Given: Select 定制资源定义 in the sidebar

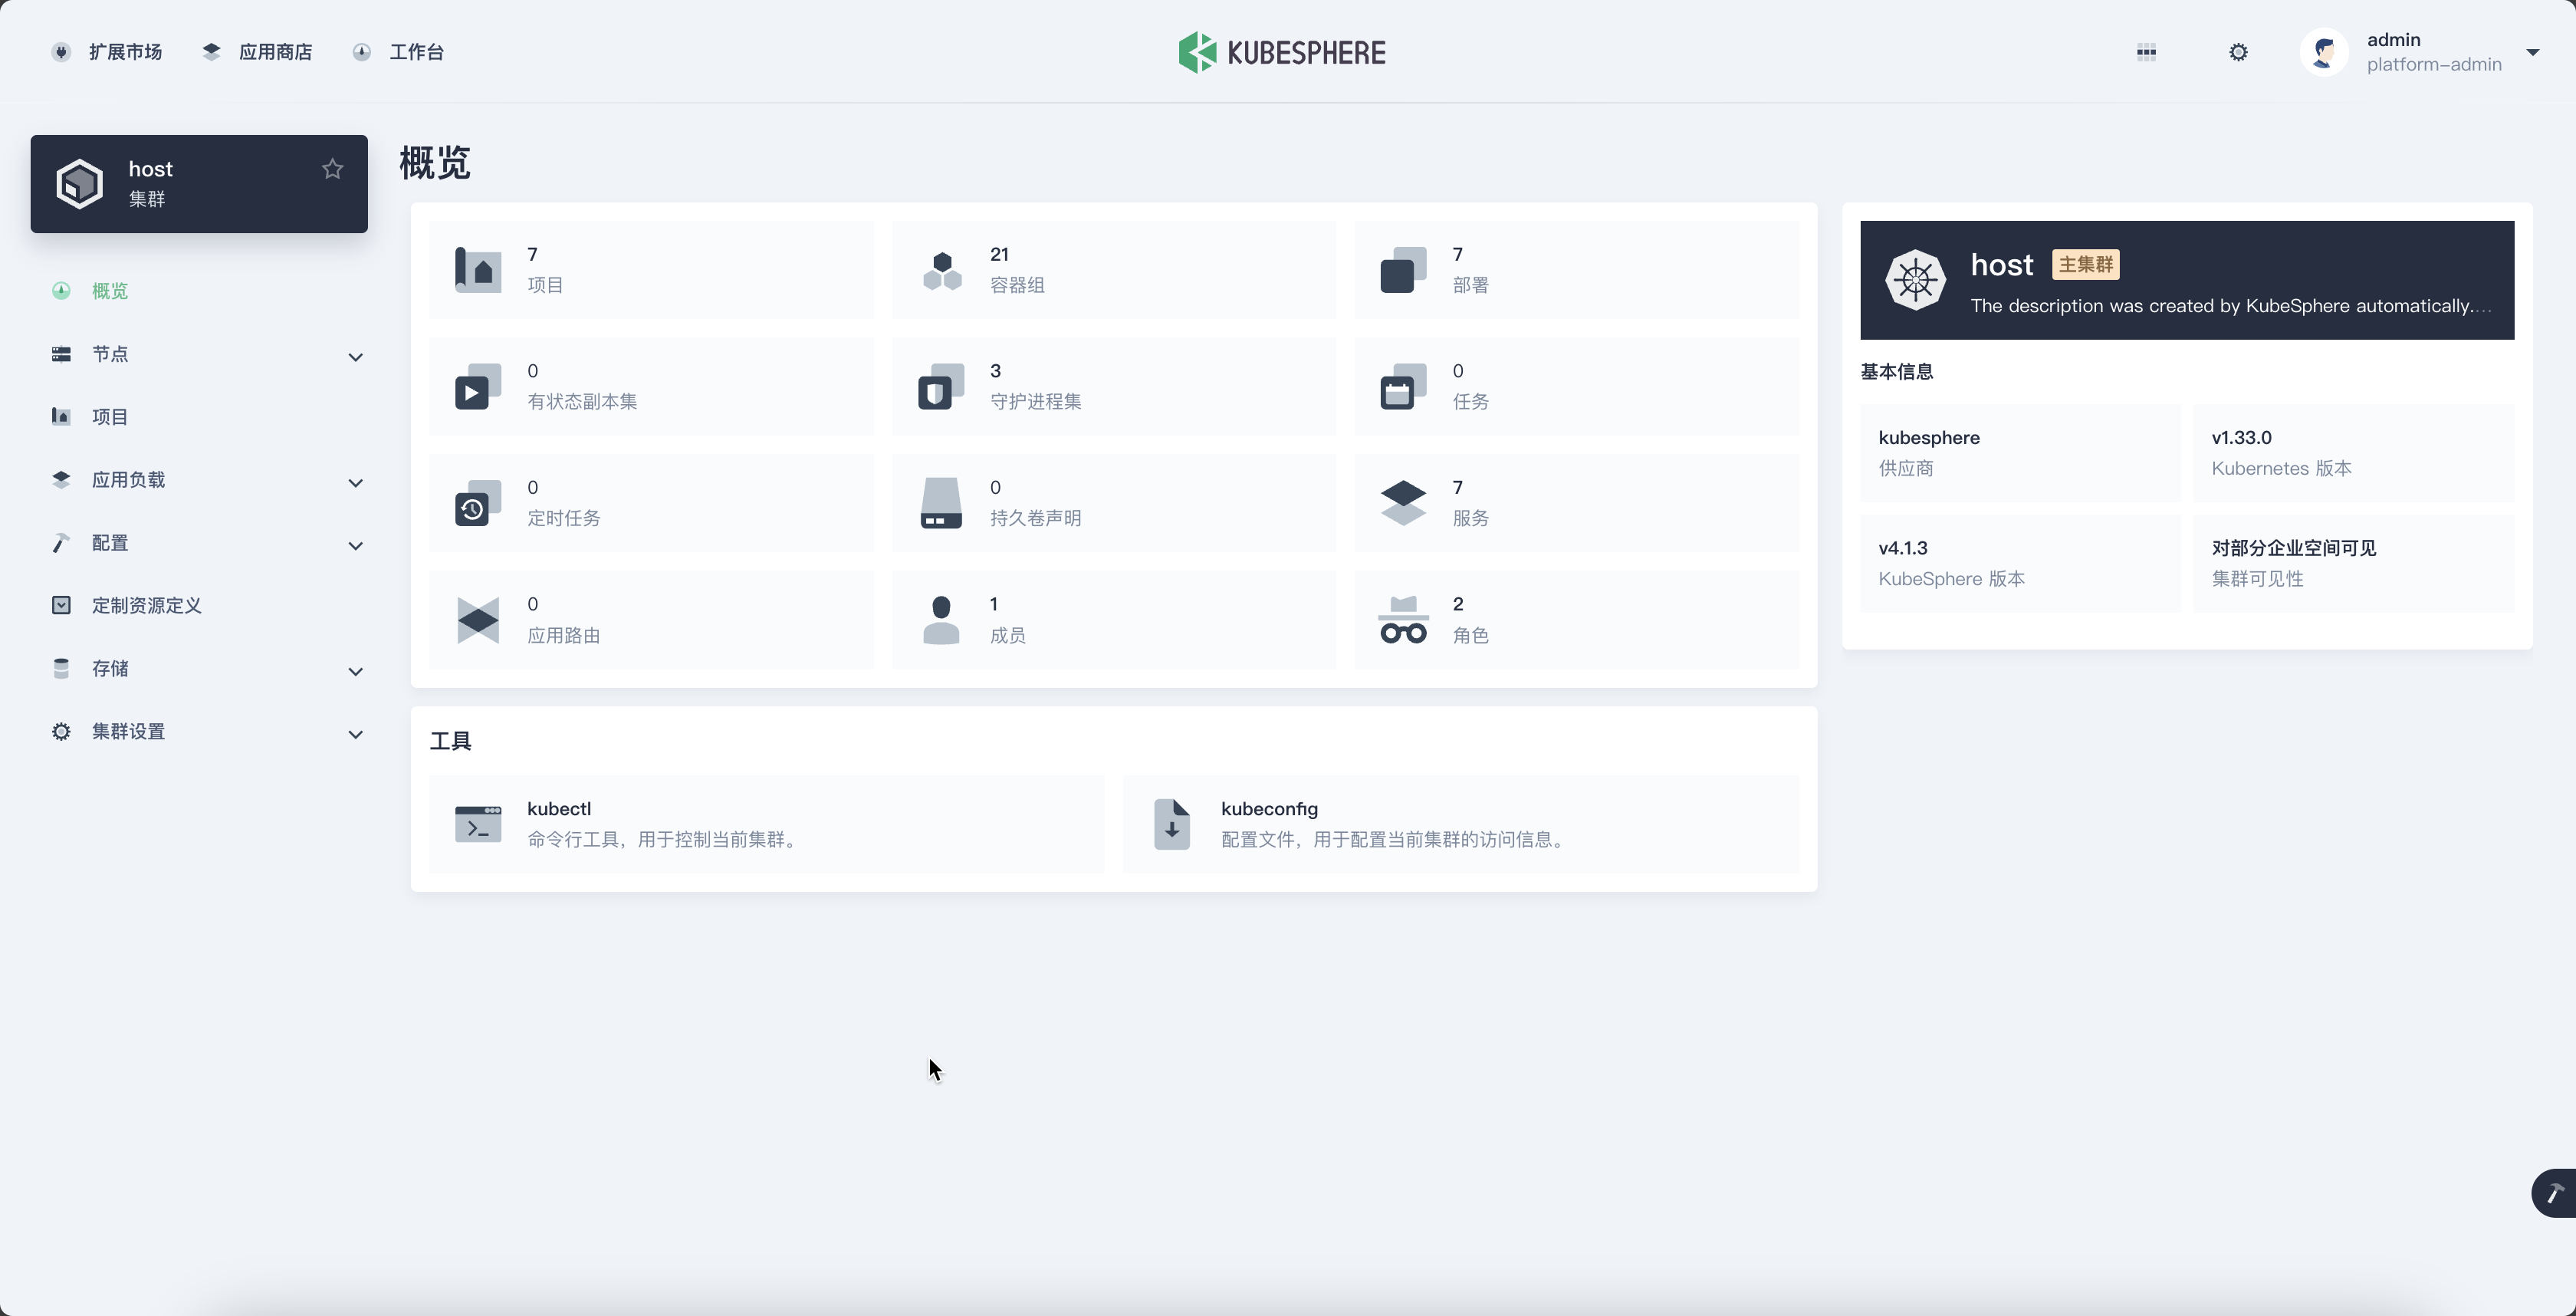Looking at the screenshot, I should (146, 606).
